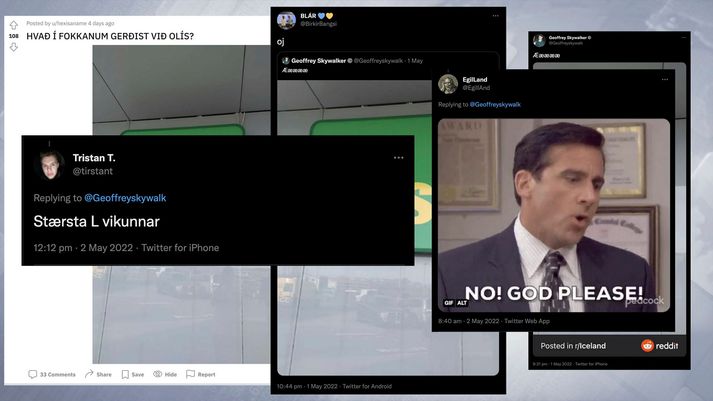Upvote the Reddit post about Olís

pos(14,25)
